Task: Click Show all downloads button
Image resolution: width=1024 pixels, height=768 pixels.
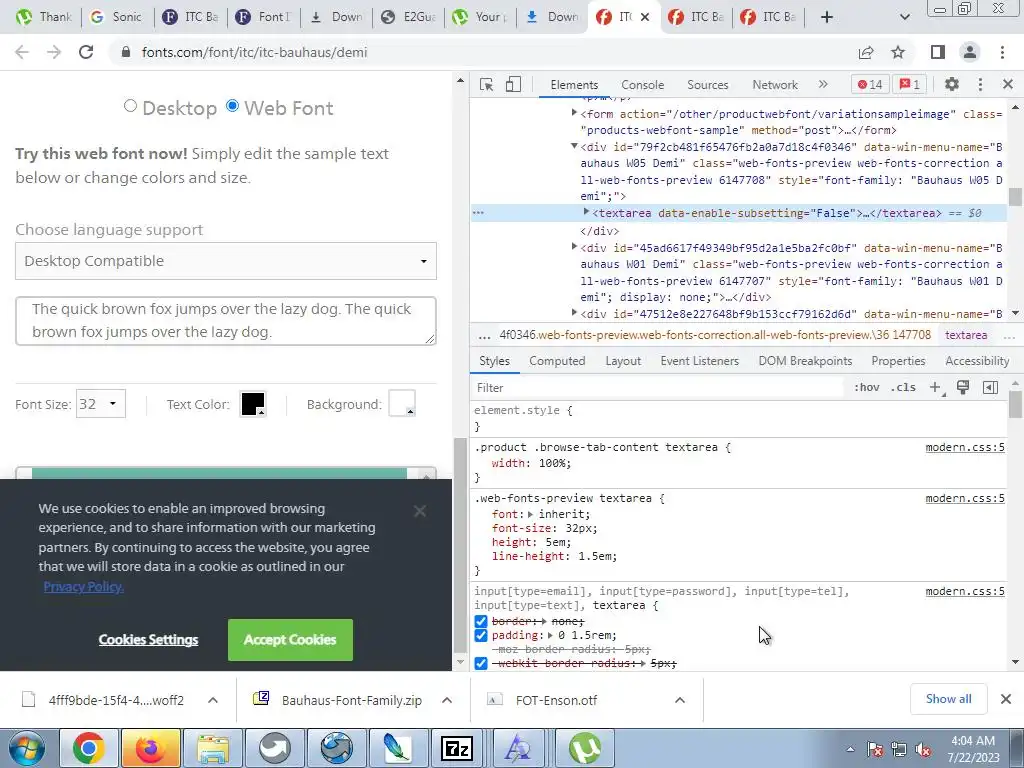Action: [948, 699]
